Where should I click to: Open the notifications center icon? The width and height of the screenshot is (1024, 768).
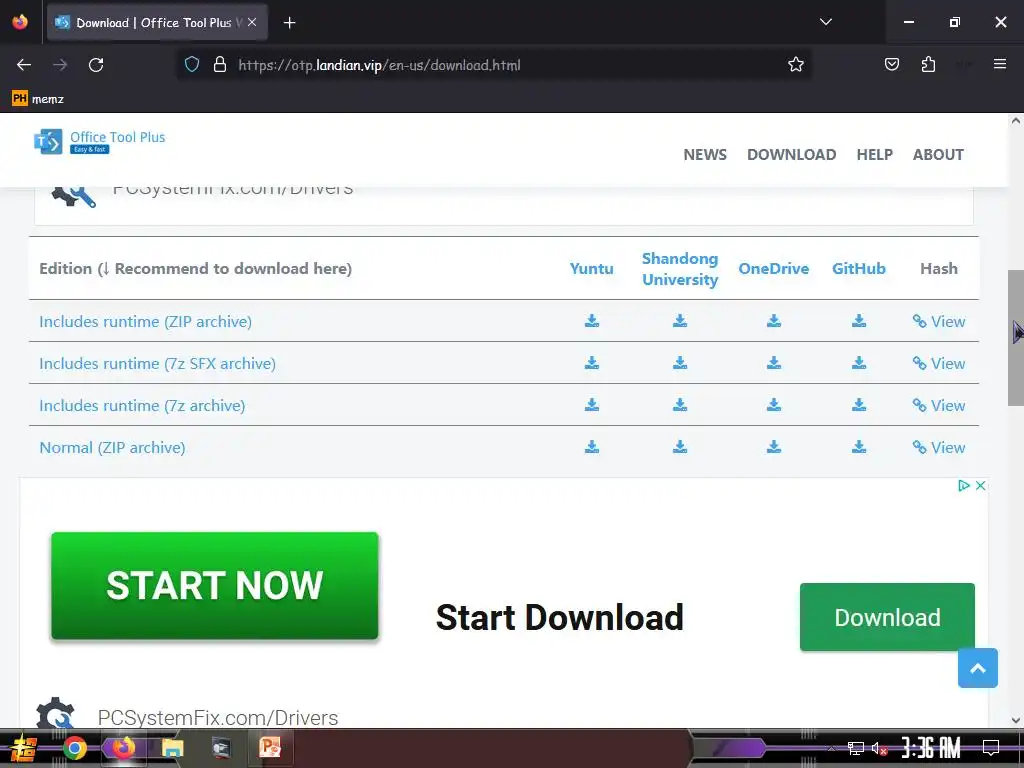tap(991, 748)
